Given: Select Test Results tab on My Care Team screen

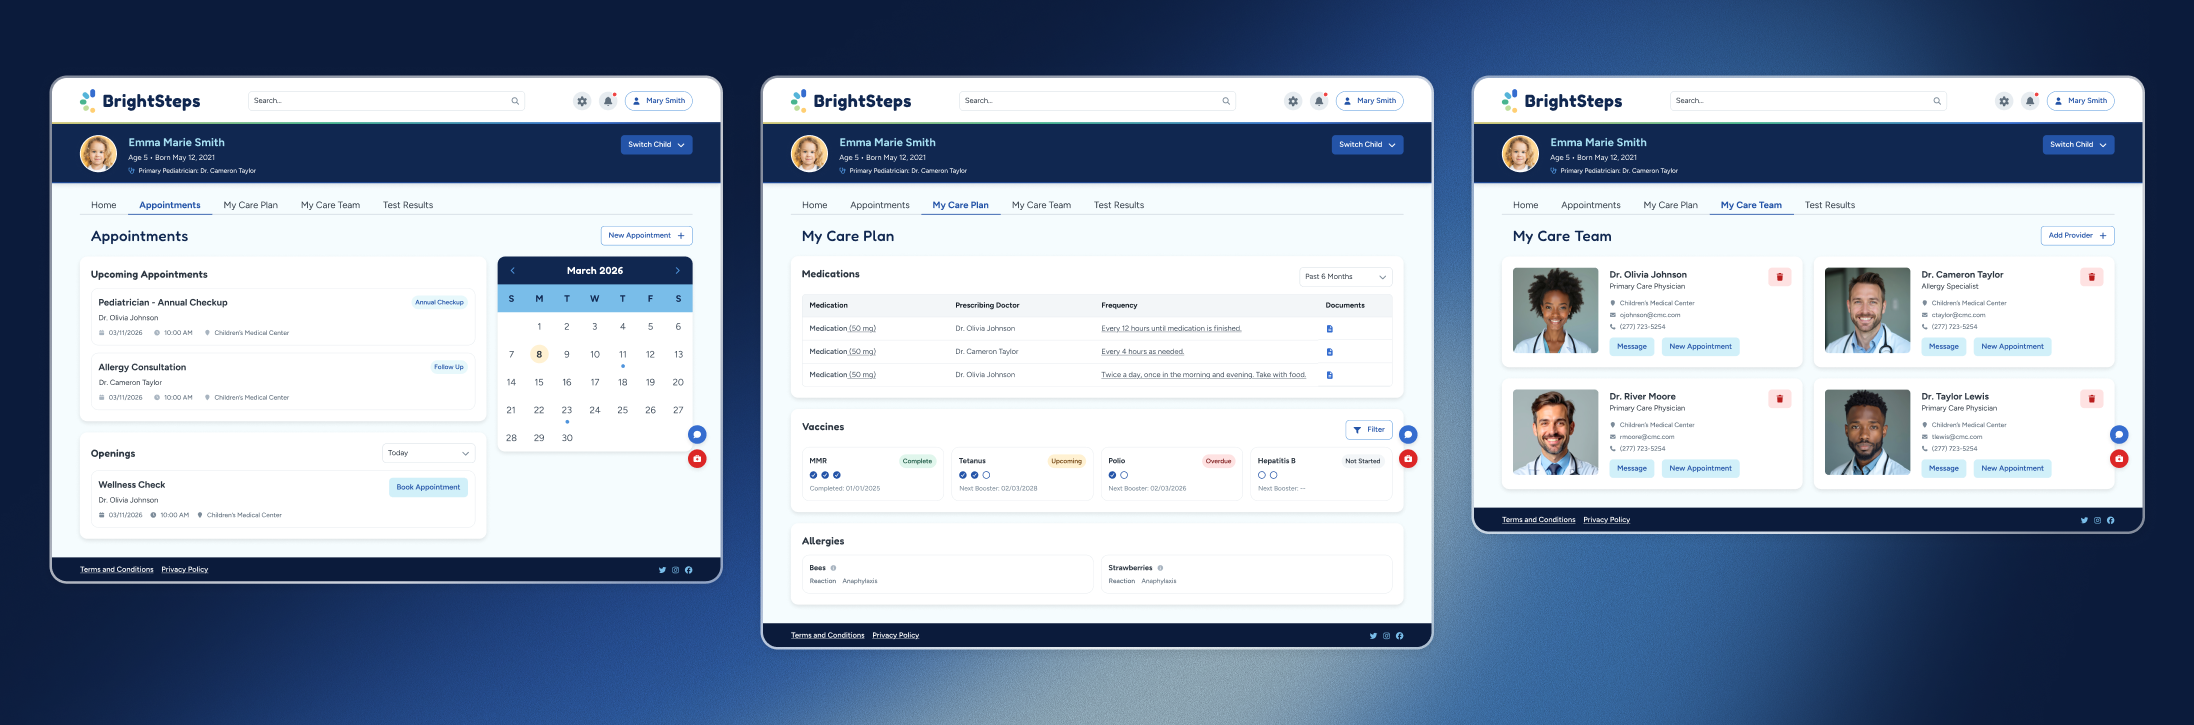Looking at the screenshot, I should [1830, 205].
